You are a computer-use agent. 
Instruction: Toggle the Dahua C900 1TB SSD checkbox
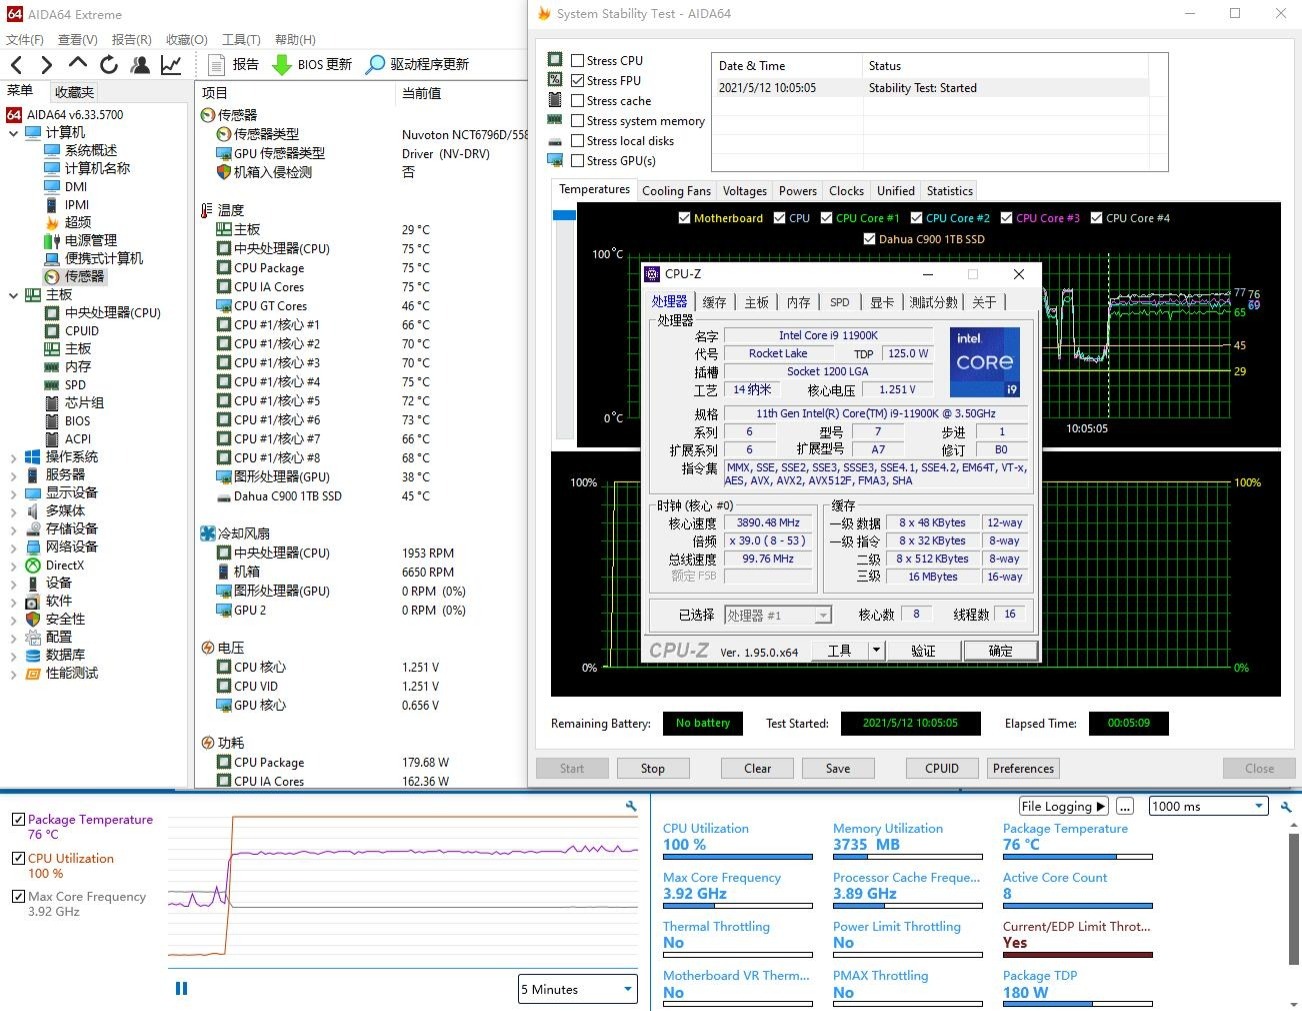[869, 239]
